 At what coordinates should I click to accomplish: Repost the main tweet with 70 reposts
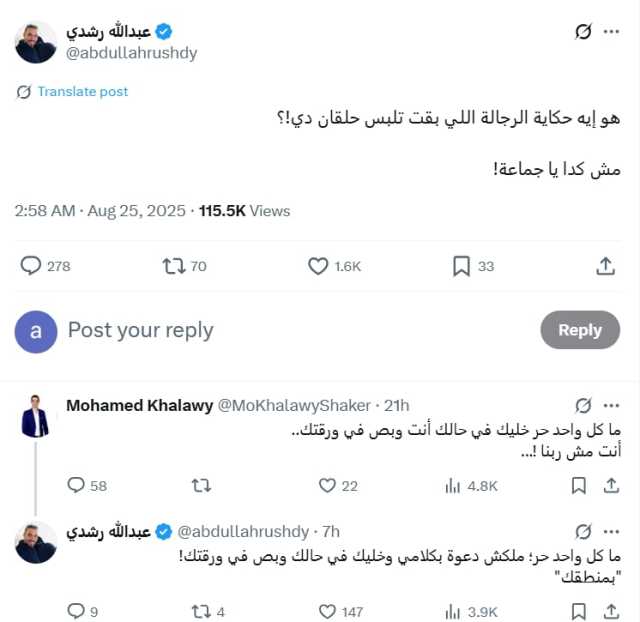click(x=174, y=266)
